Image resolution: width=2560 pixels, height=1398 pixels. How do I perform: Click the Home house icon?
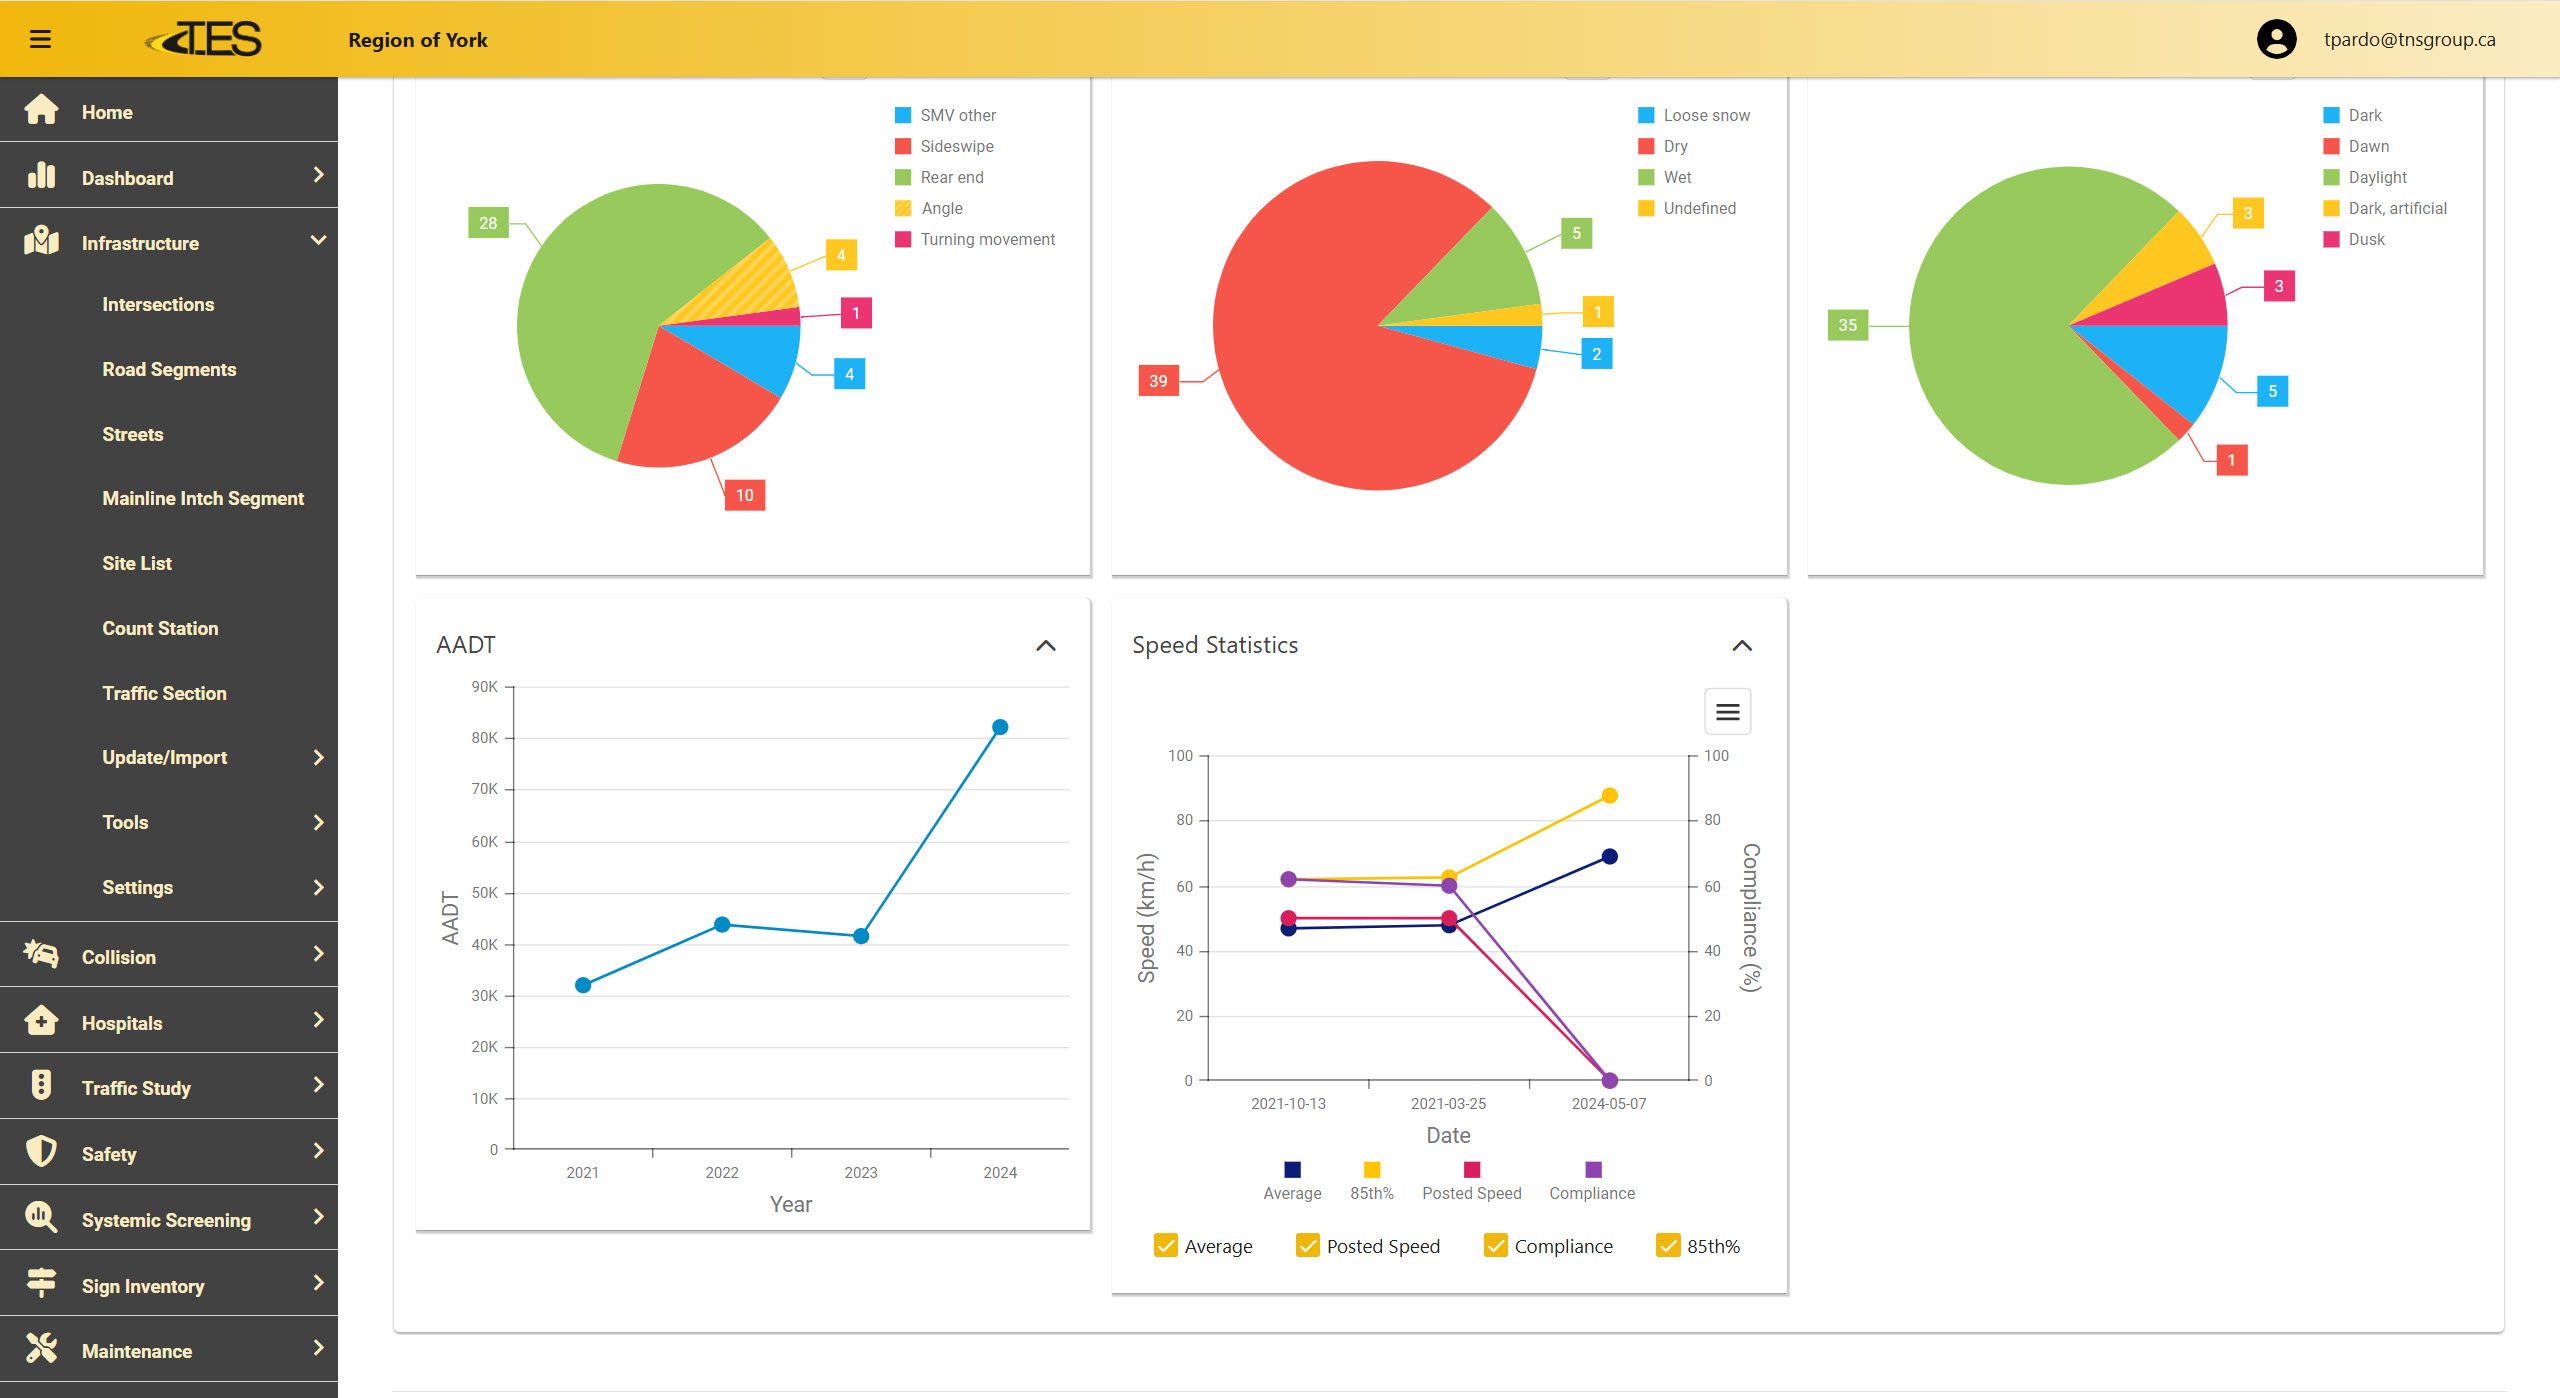point(41,110)
